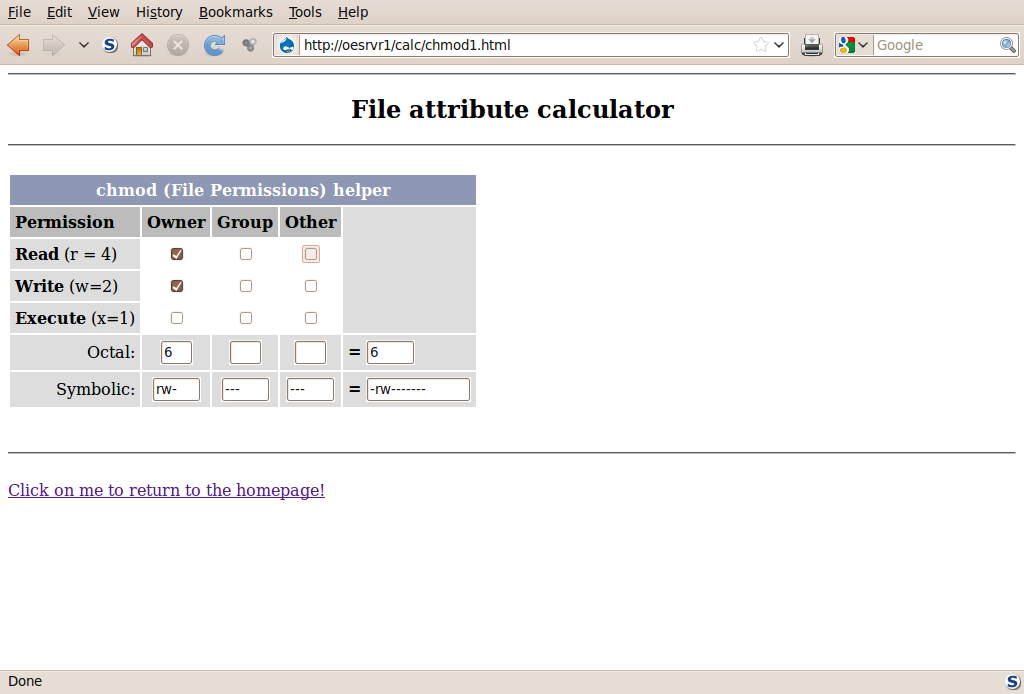Click the Home toolbar icon

point(142,45)
